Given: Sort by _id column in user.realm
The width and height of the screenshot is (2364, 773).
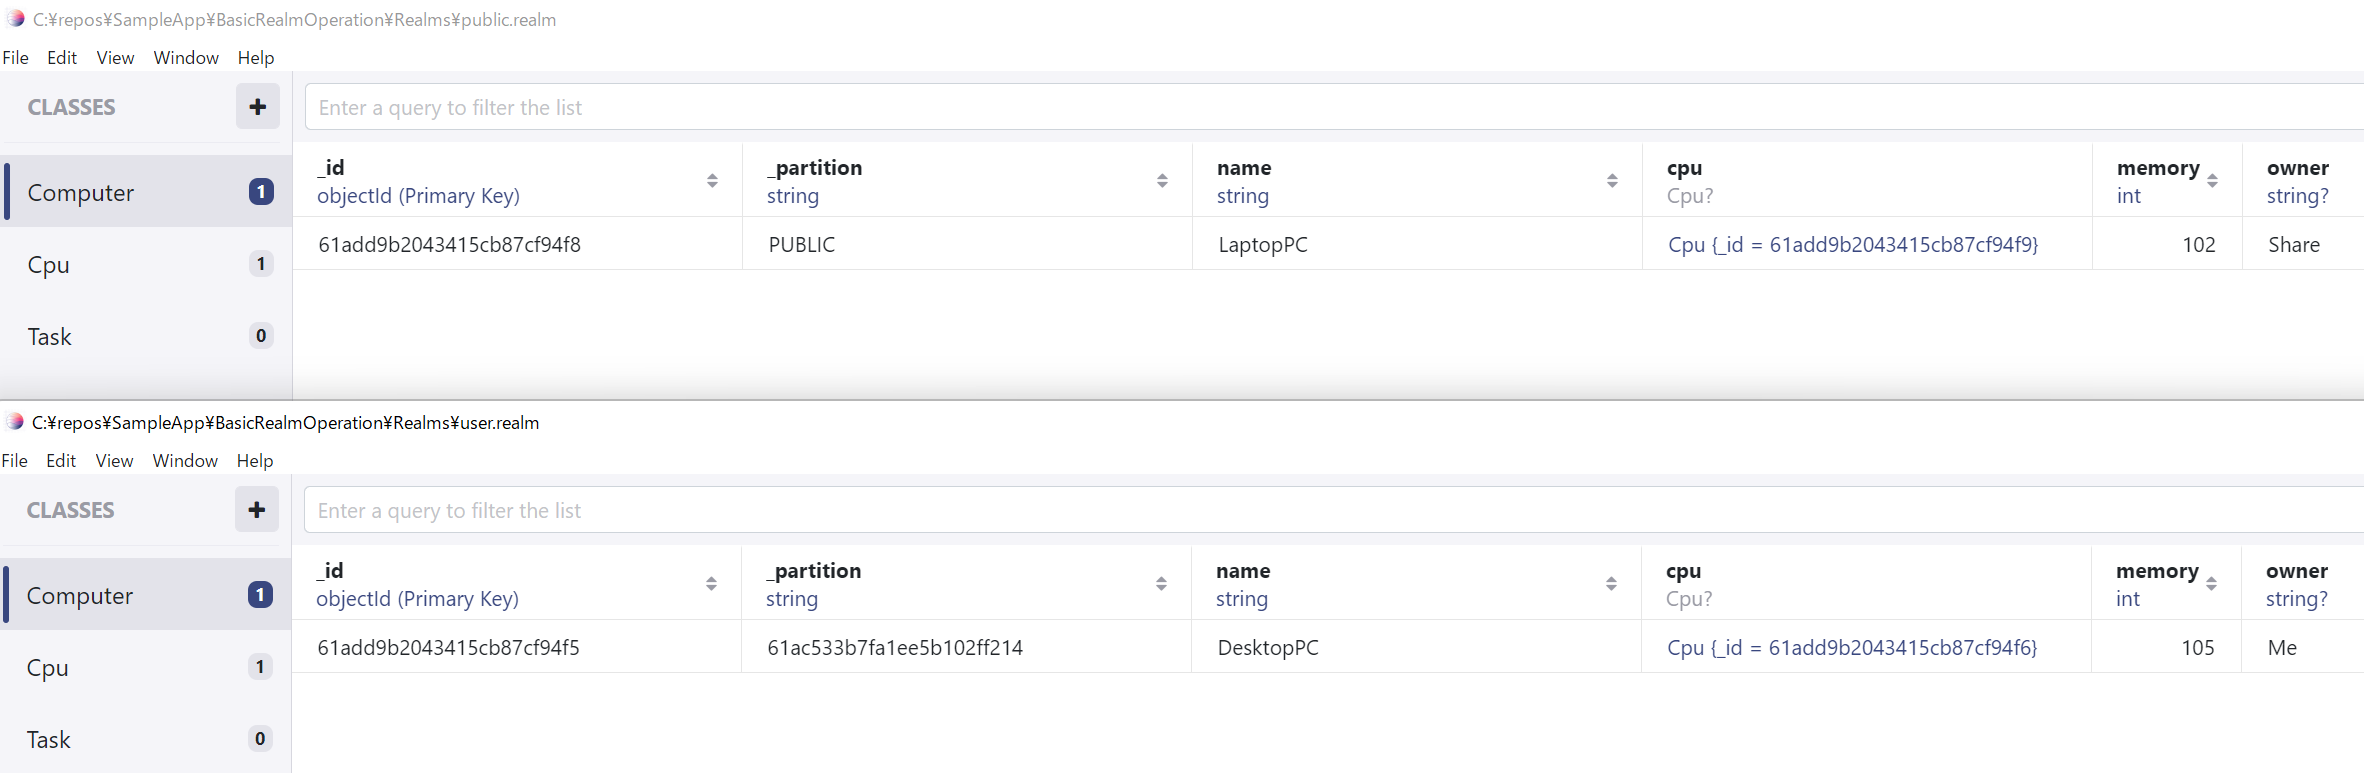Looking at the screenshot, I should [711, 584].
